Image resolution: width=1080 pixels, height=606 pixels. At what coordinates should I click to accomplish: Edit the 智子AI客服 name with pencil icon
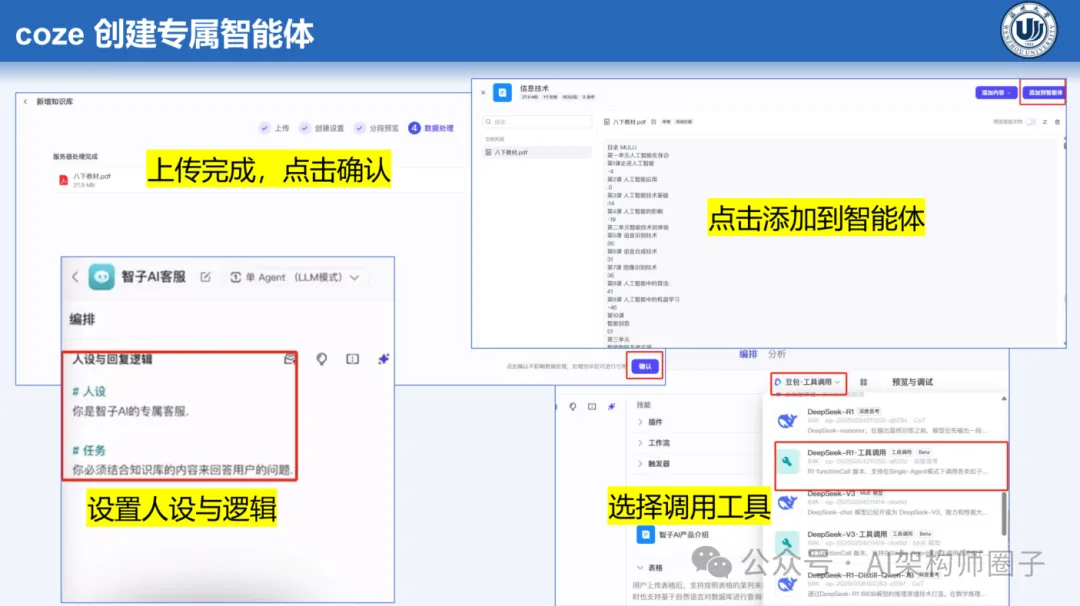click(205, 277)
